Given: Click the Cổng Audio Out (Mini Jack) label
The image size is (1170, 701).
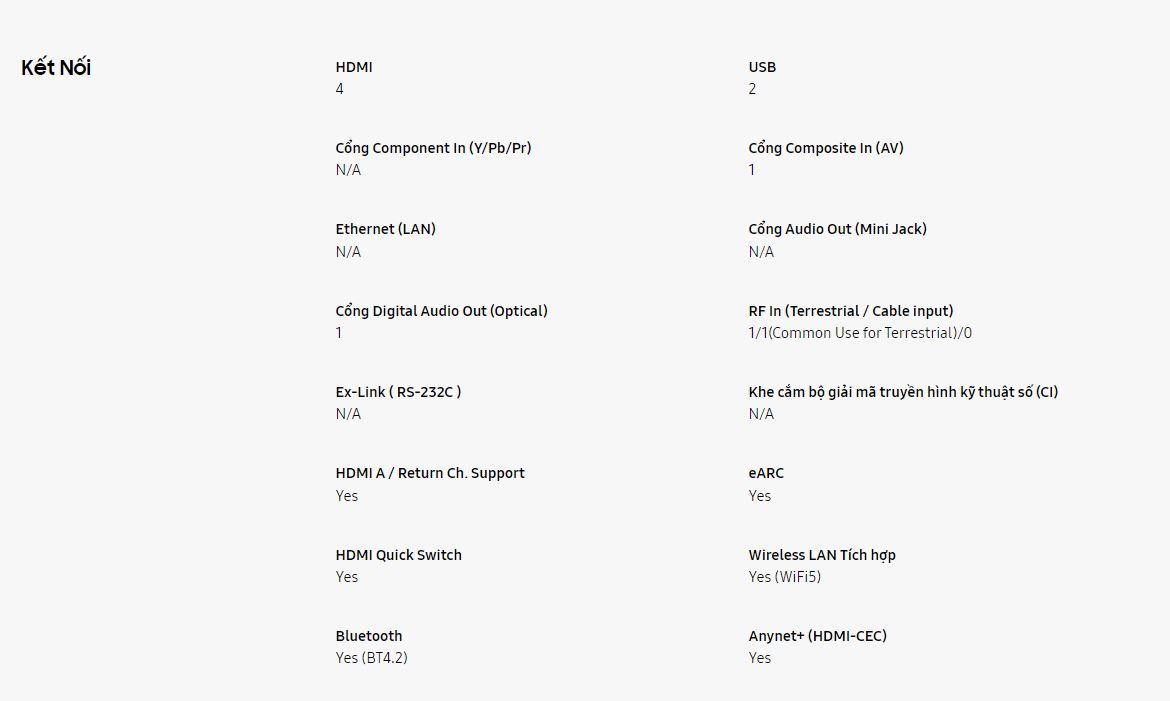Looking at the screenshot, I should 837,229.
